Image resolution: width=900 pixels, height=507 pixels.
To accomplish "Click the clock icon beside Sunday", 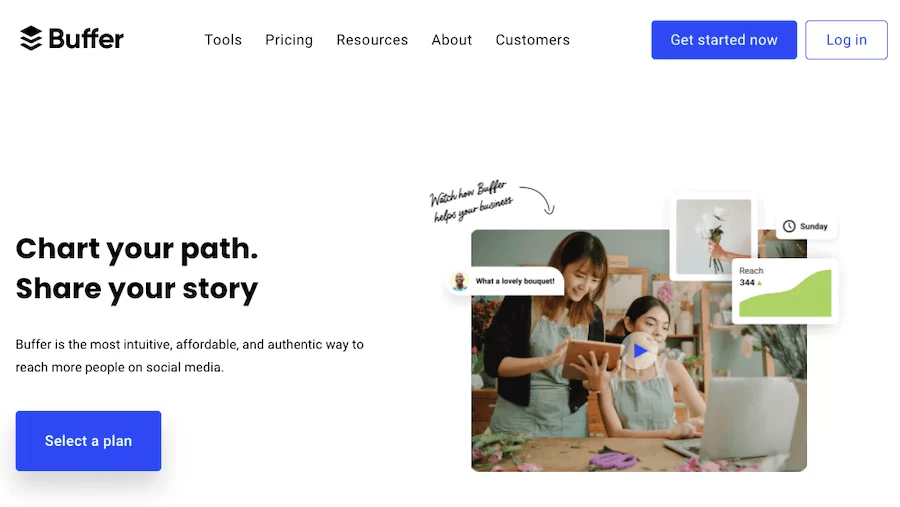I will click(x=789, y=226).
